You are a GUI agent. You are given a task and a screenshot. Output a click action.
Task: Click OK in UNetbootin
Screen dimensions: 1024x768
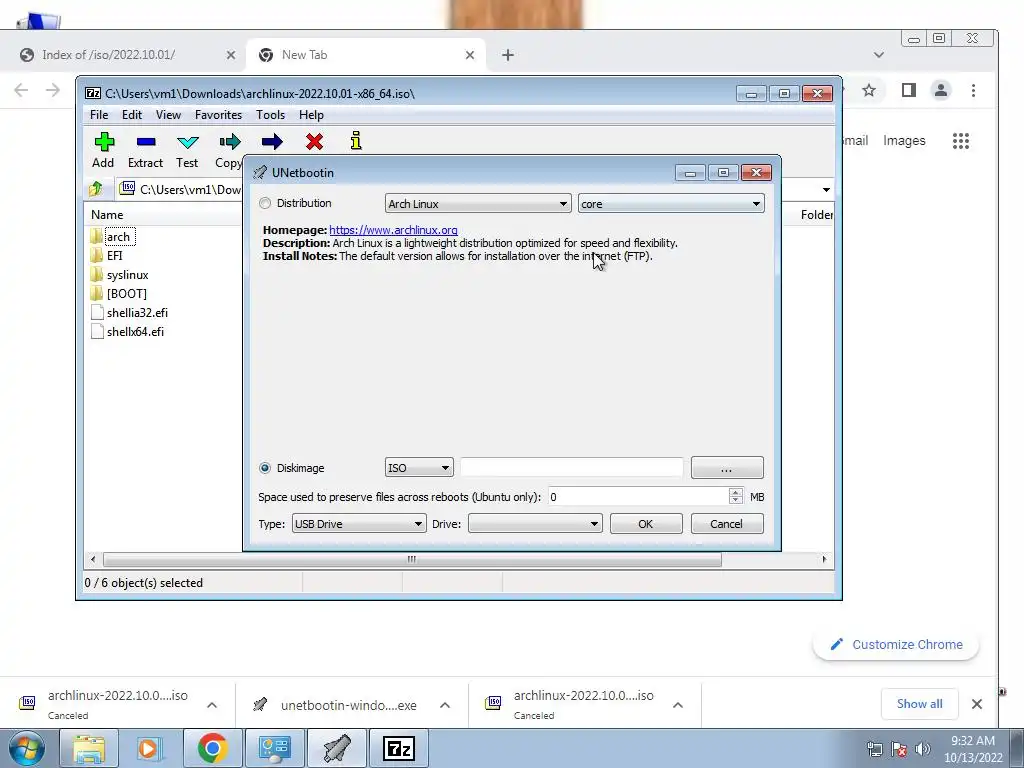pos(646,524)
